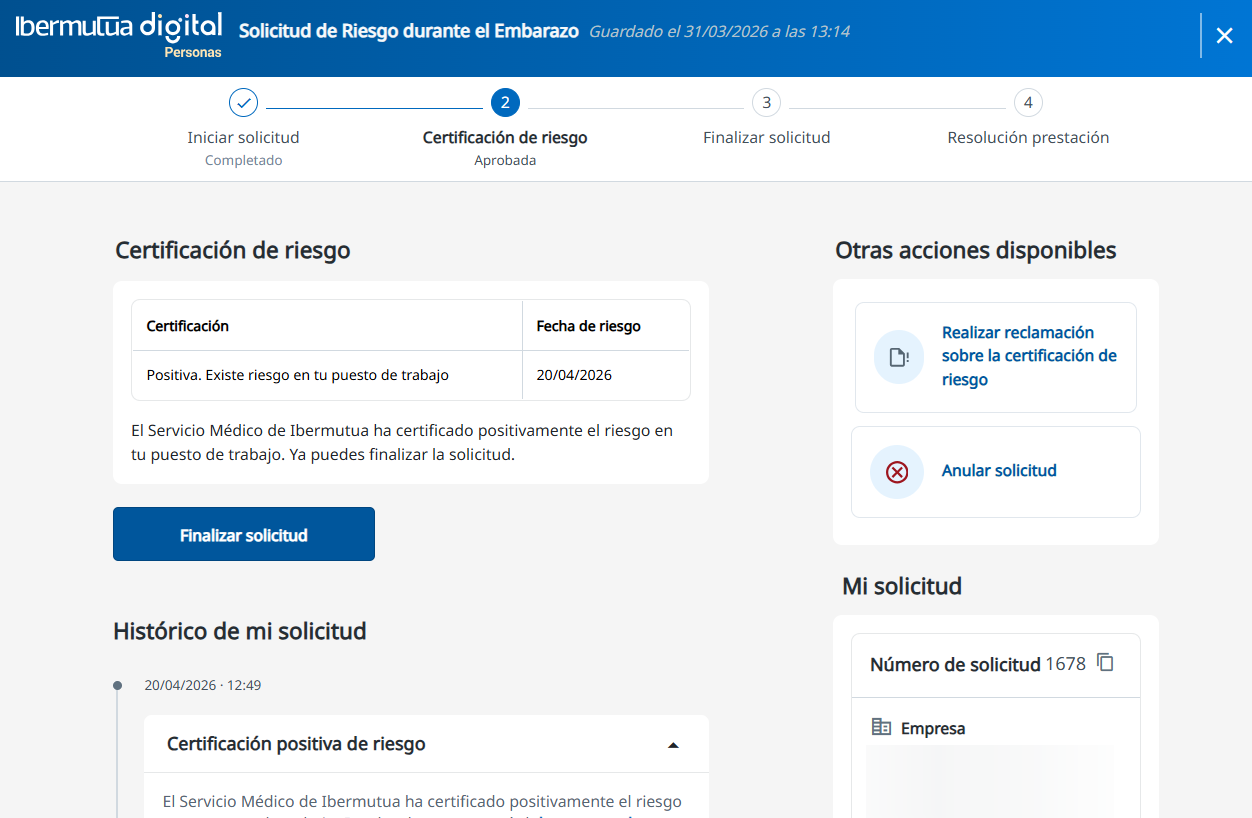1252x818 pixels.
Task: Click the completed checkmark step icon
Action: [243, 103]
